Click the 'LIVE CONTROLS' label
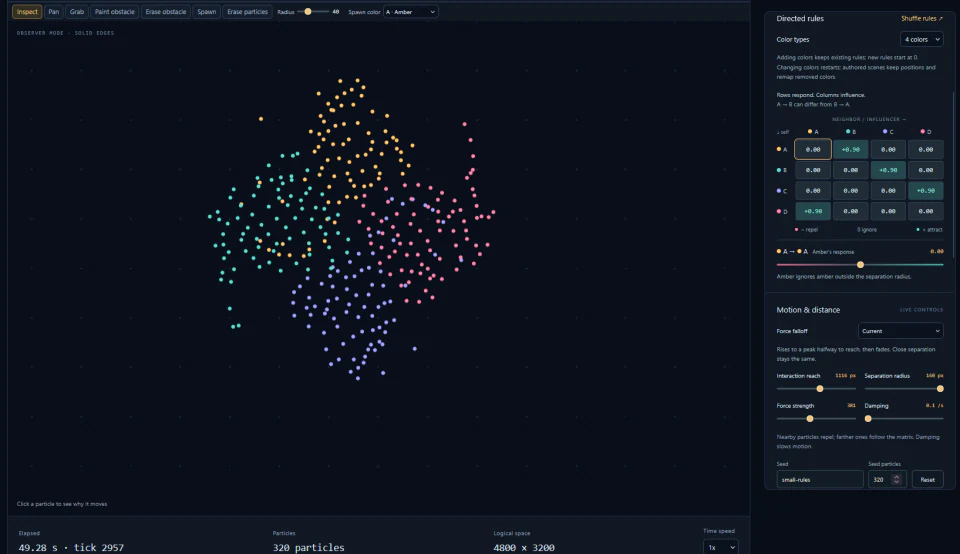 coord(921,310)
